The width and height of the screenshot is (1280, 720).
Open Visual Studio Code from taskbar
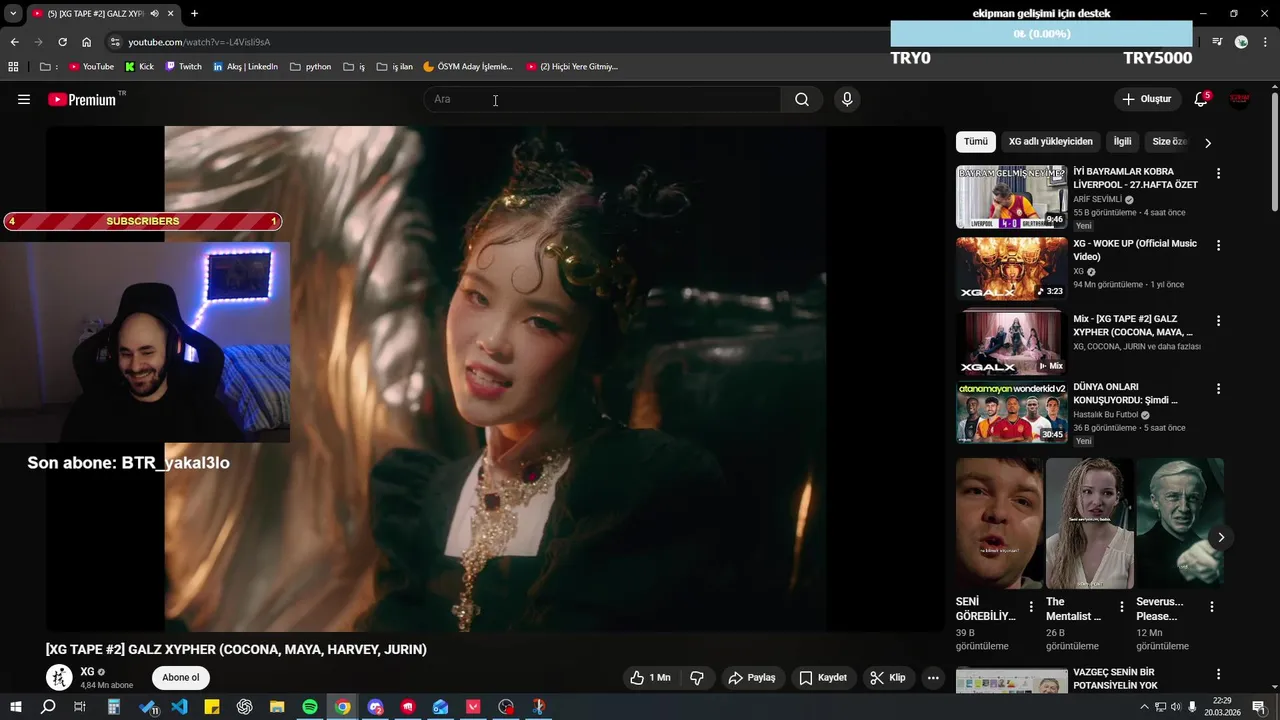(179, 707)
